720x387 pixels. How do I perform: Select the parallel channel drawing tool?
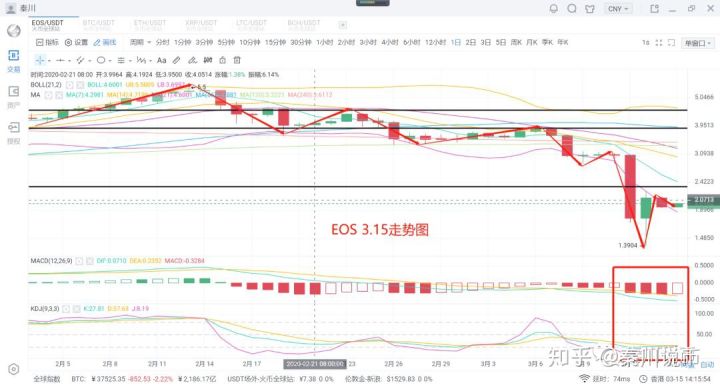tap(80, 60)
